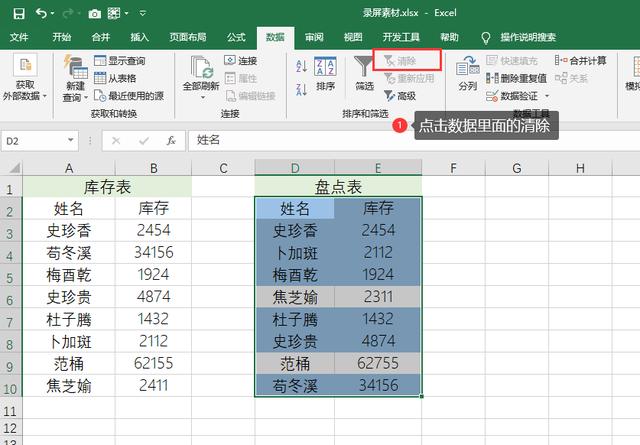Image resolution: width=640 pixels, height=445 pixels.
Task: Click cell 焦芝婾 in column D
Action: click(x=295, y=297)
